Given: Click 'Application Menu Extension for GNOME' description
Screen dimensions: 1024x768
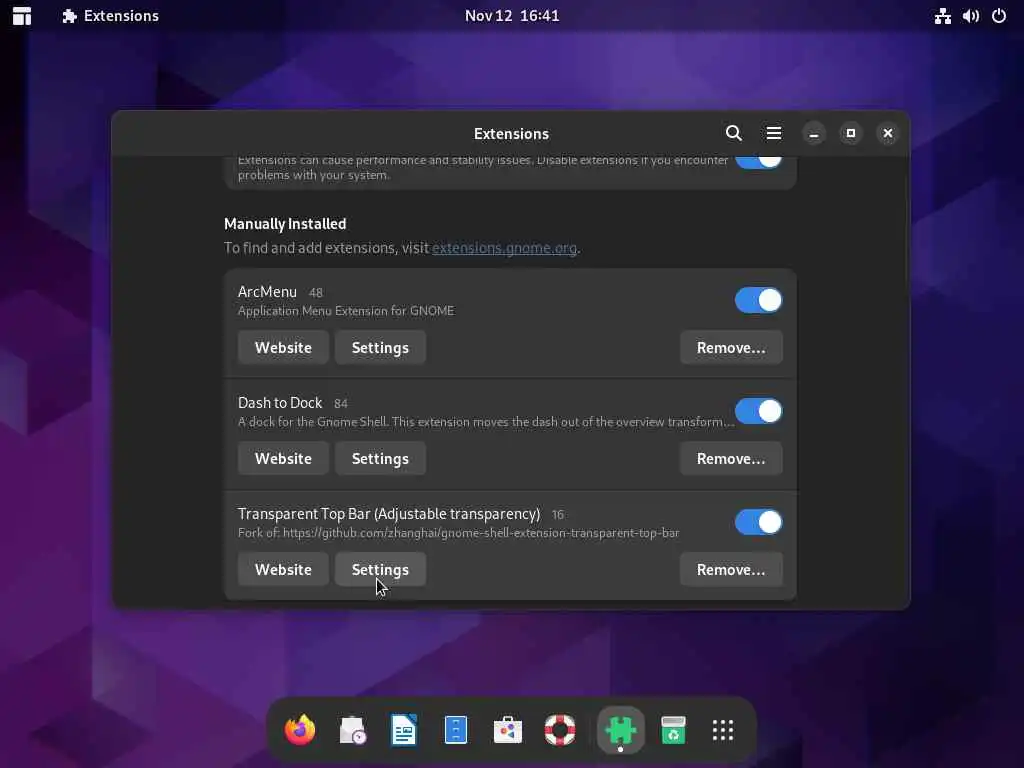Looking at the screenshot, I should click(345, 311).
